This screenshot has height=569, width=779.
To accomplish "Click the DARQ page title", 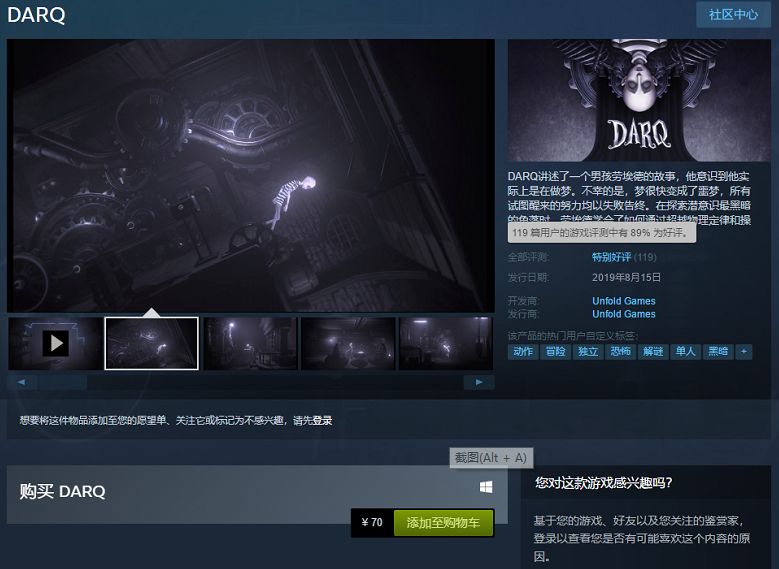I will 36,15.
